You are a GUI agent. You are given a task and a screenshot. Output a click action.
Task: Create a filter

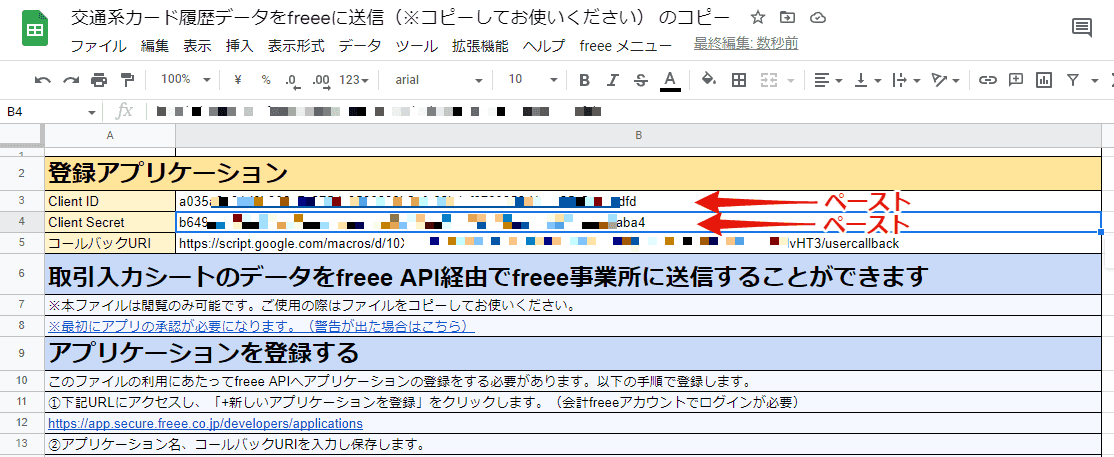[x=1073, y=80]
